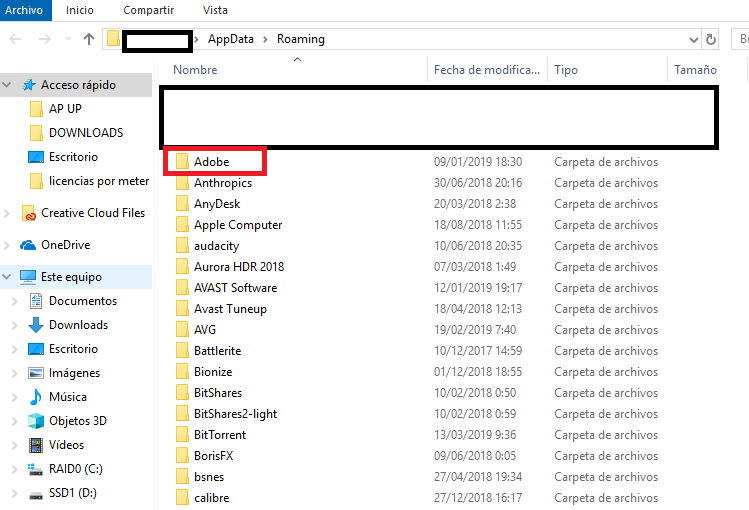
Task: Click the Vídeos film icon
Action: pos(36,445)
